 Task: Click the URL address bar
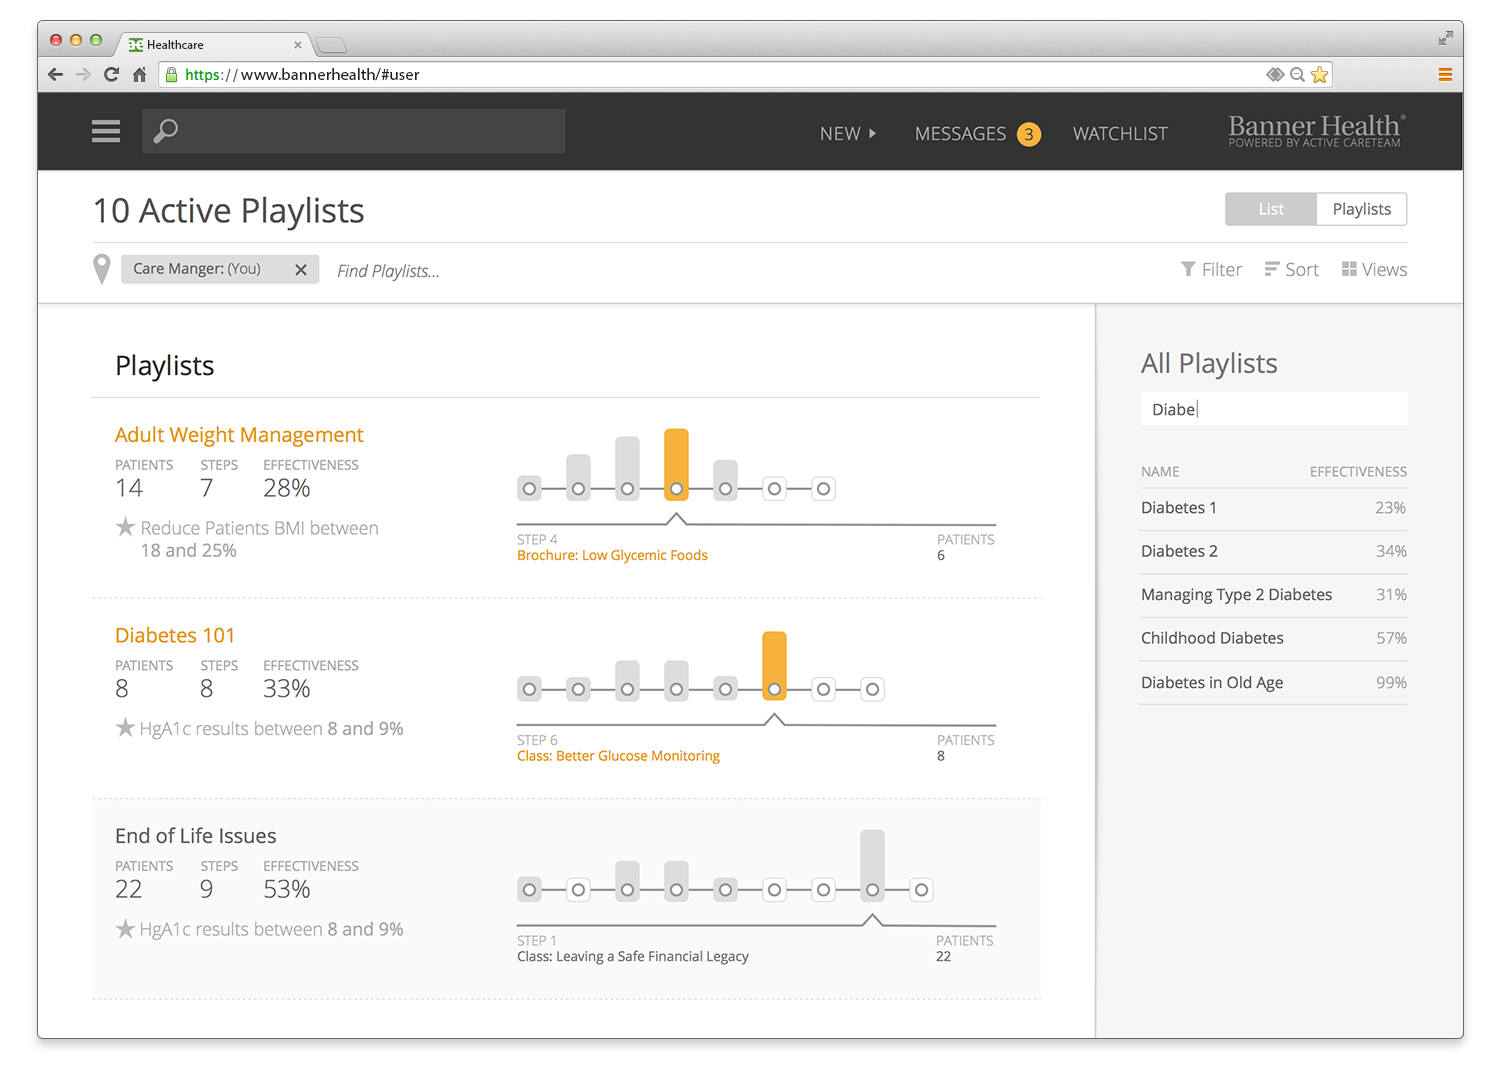coord(745,74)
